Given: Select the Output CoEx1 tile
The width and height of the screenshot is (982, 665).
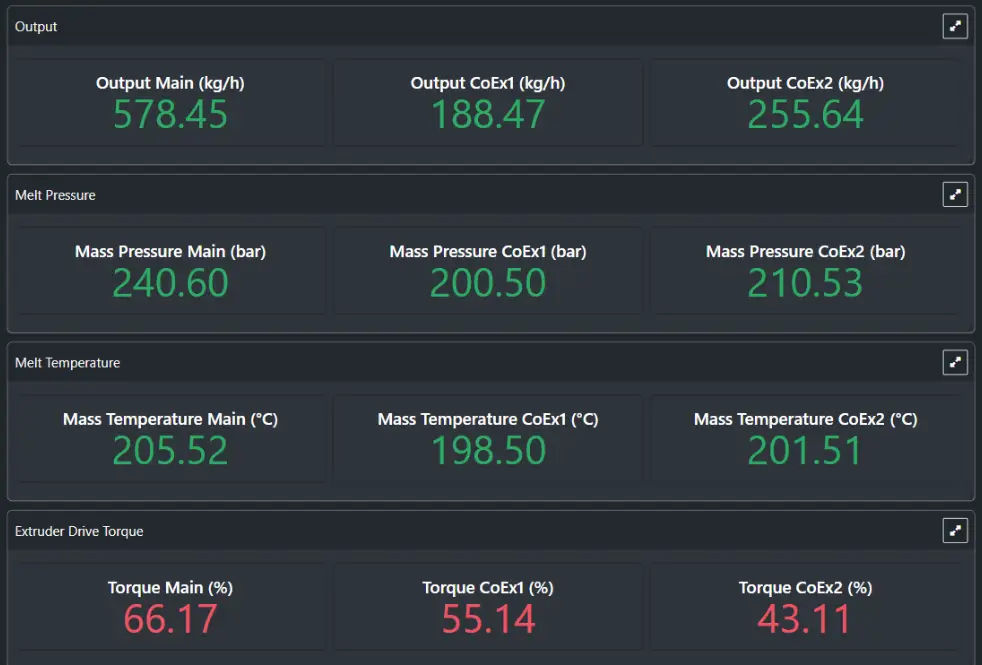Looking at the screenshot, I should click(488, 103).
